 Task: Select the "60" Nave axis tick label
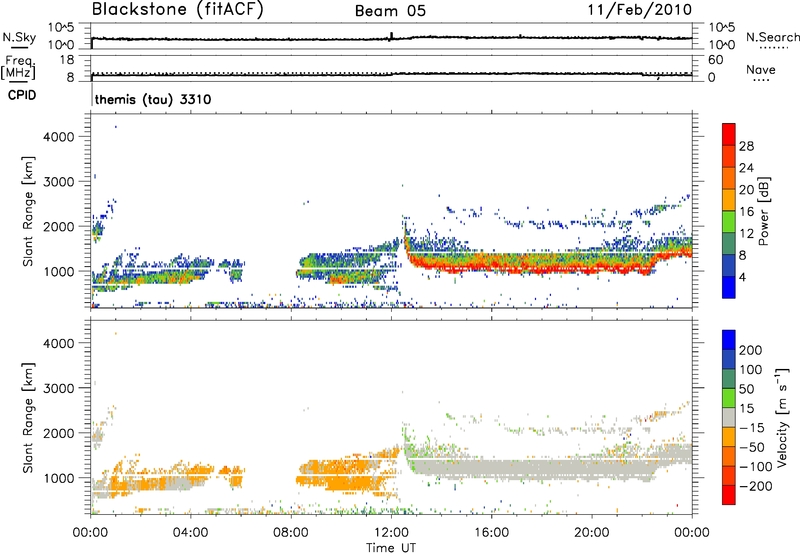click(x=715, y=60)
